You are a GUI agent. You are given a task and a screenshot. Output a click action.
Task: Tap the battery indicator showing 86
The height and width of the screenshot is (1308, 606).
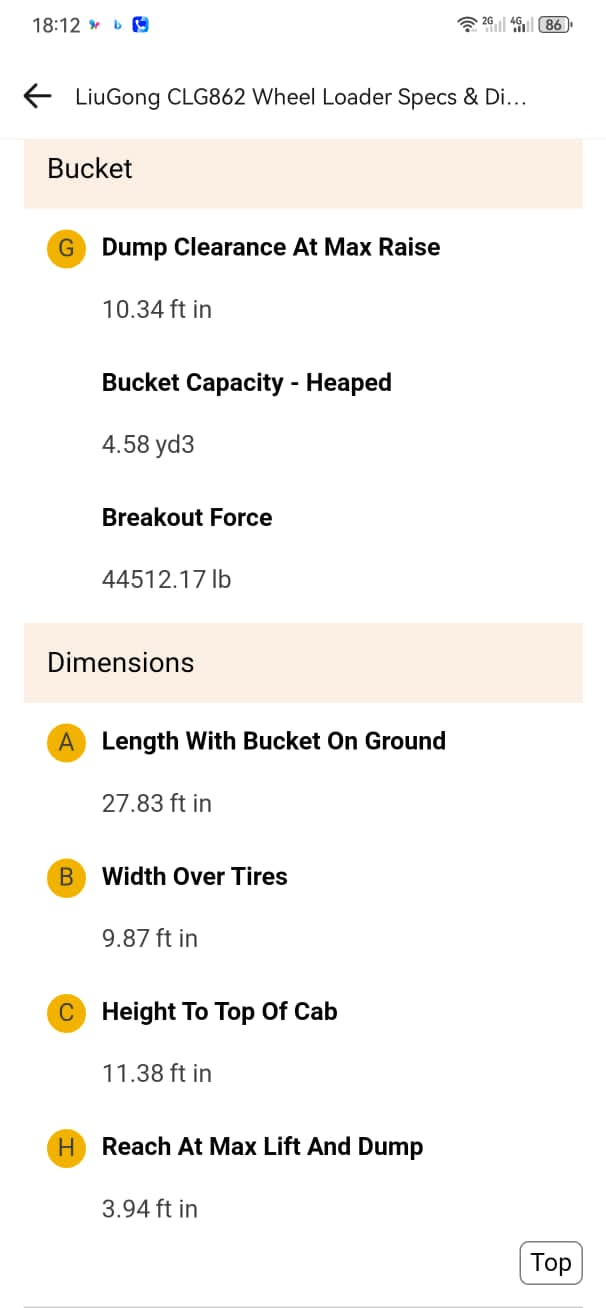(x=554, y=25)
